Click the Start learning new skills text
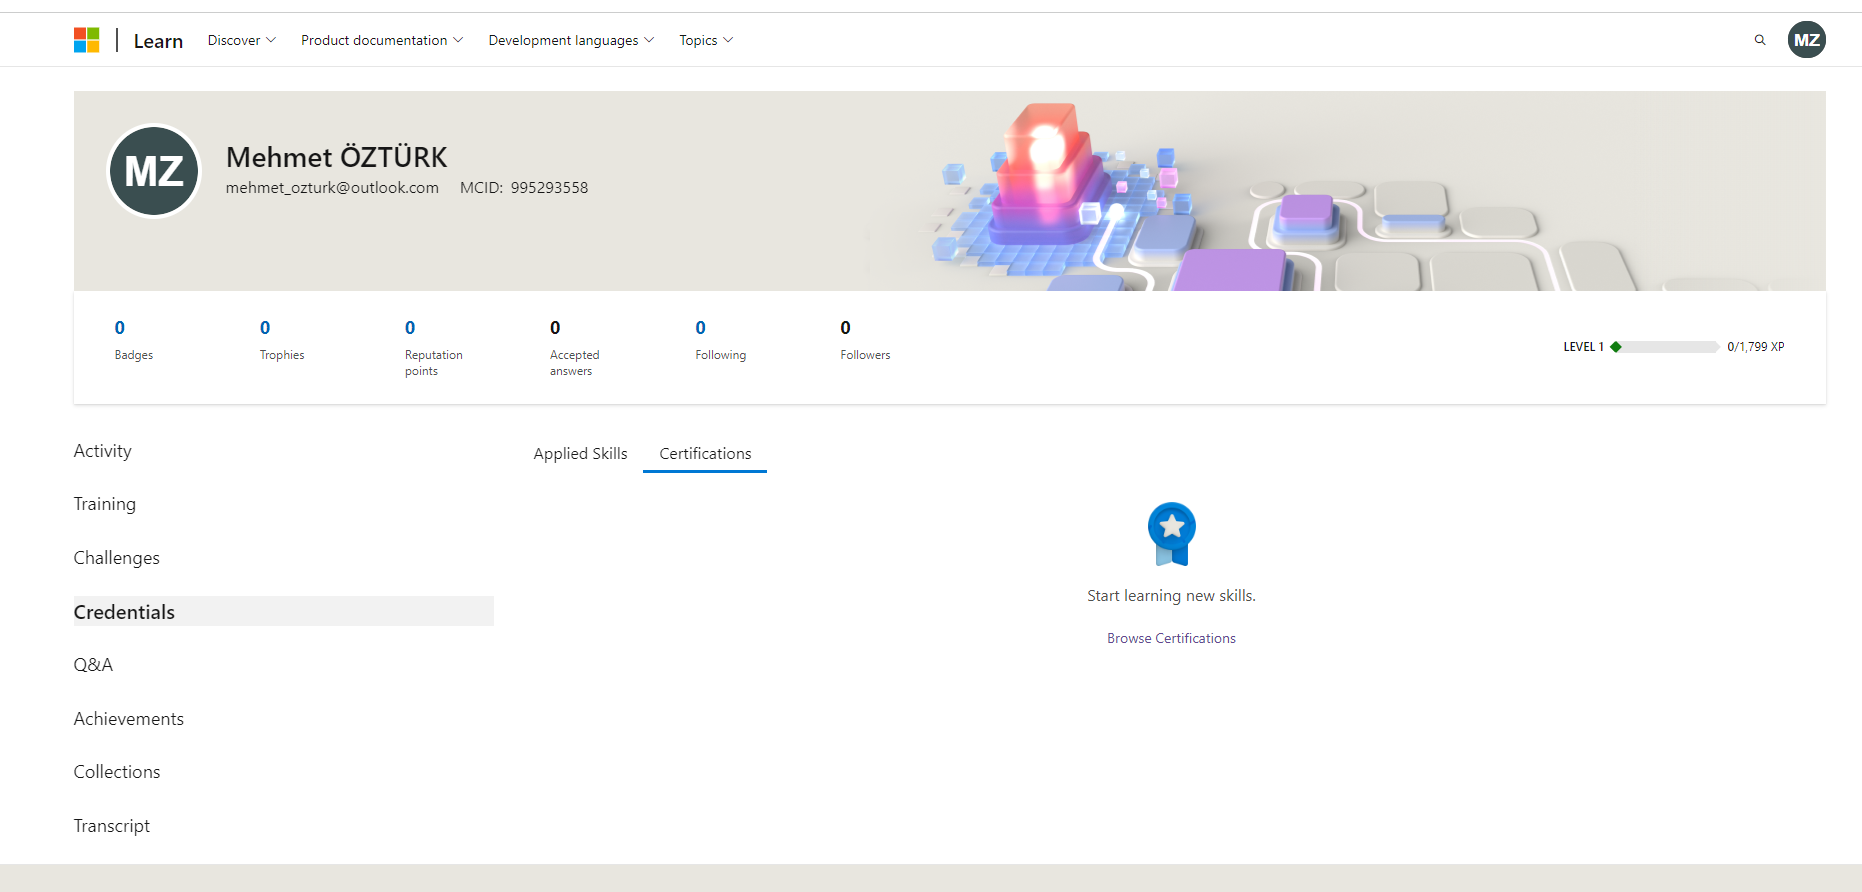Image resolution: width=1862 pixels, height=892 pixels. pos(1171,596)
